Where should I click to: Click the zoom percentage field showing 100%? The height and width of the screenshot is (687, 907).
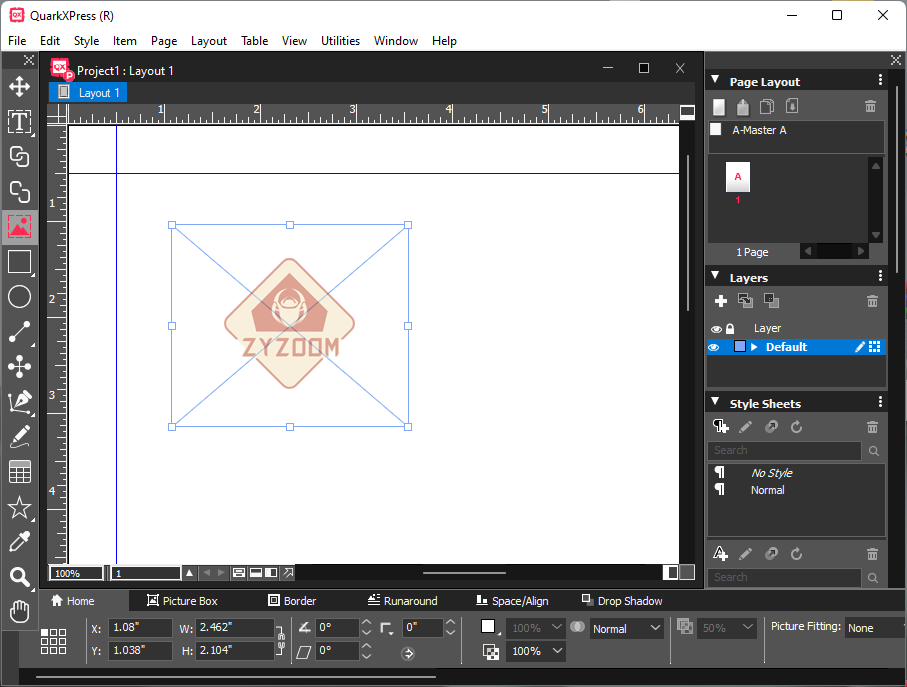point(76,574)
